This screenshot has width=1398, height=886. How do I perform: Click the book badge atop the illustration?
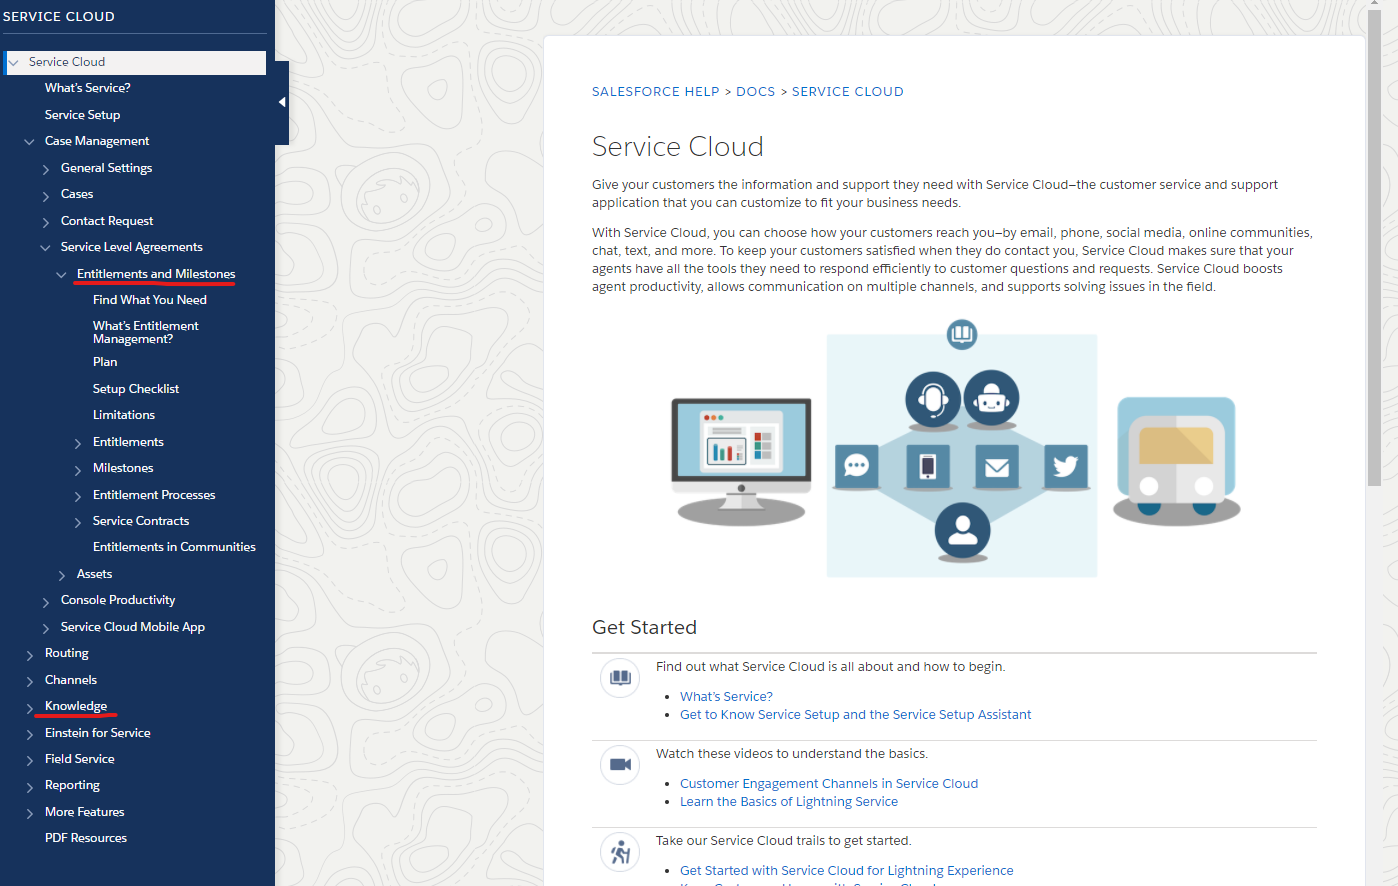point(962,334)
